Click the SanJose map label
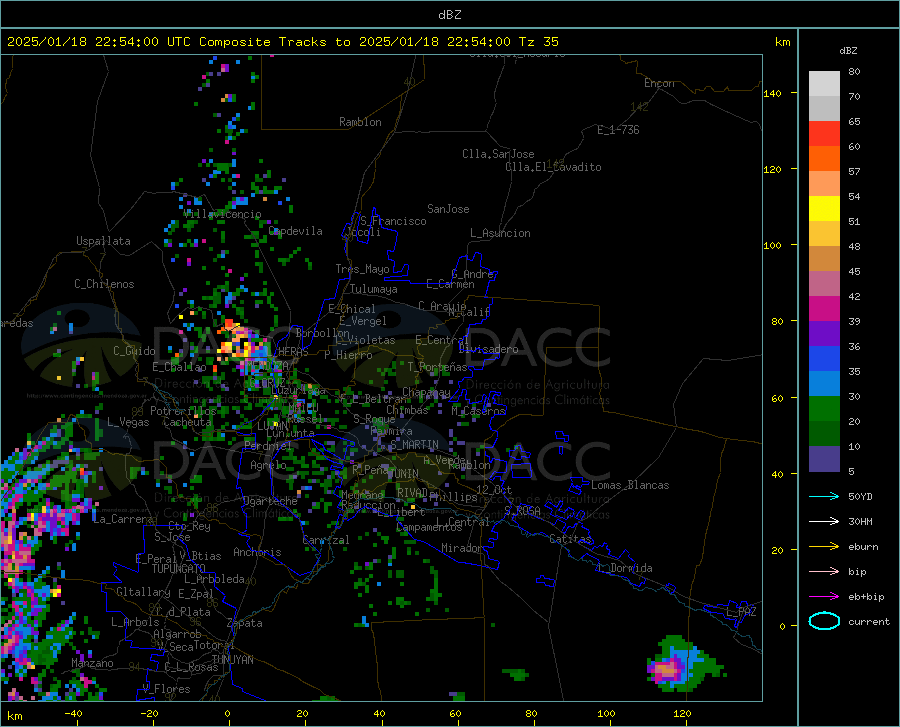Viewport: 900px width, 727px height. coord(448,209)
